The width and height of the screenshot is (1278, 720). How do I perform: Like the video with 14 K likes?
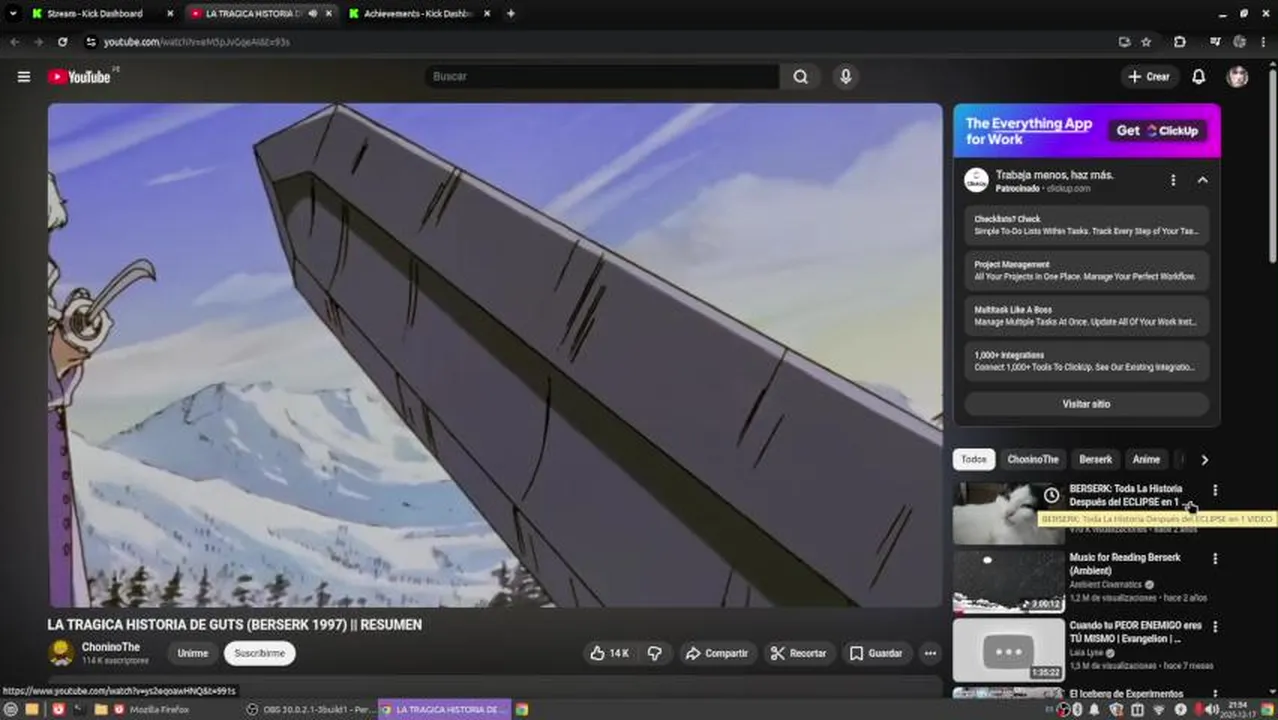point(610,653)
